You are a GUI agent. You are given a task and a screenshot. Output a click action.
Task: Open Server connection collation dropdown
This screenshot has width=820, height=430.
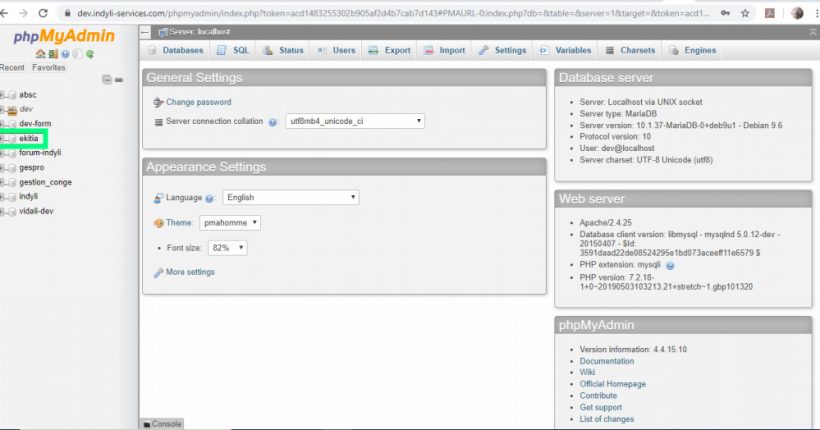pos(355,121)
